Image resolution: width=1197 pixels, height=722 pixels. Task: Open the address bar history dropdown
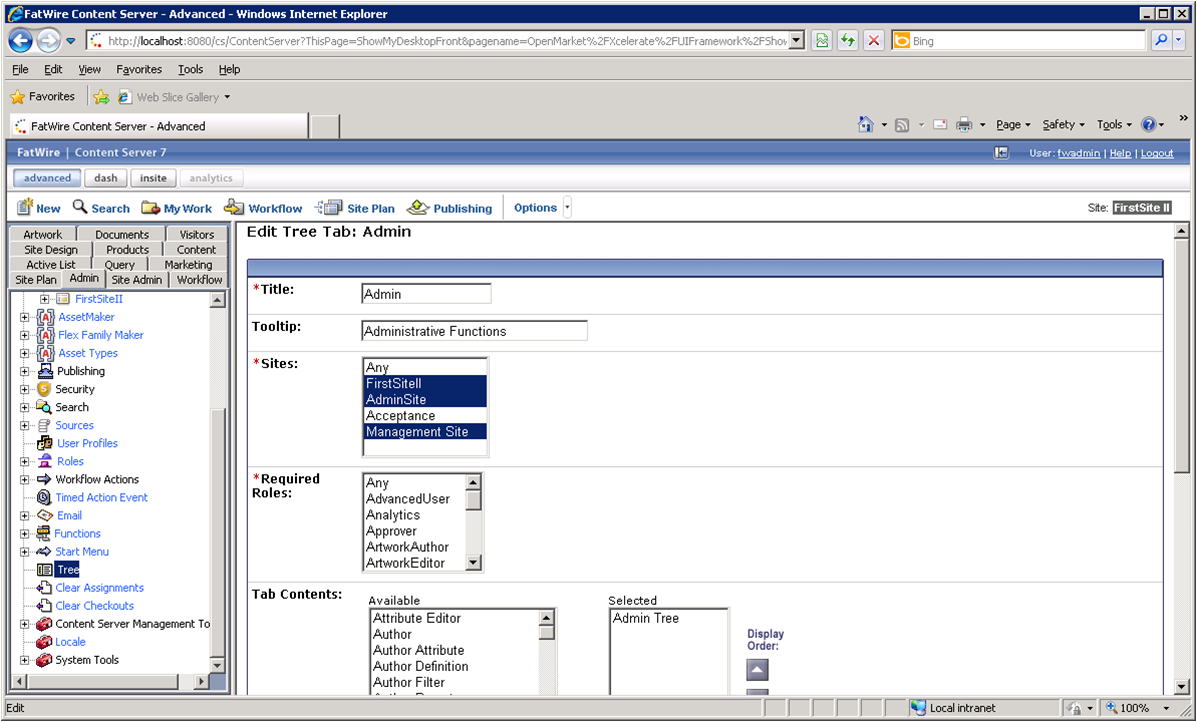(x=797, y=40)
